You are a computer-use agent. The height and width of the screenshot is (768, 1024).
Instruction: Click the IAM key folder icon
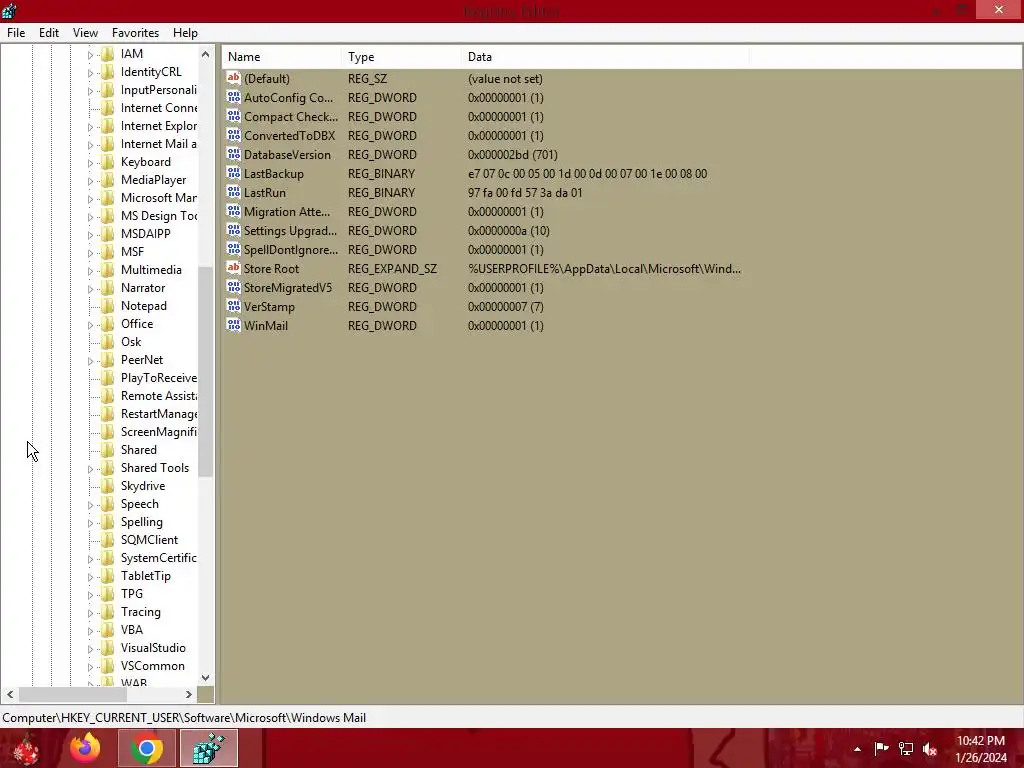[108, 54]
